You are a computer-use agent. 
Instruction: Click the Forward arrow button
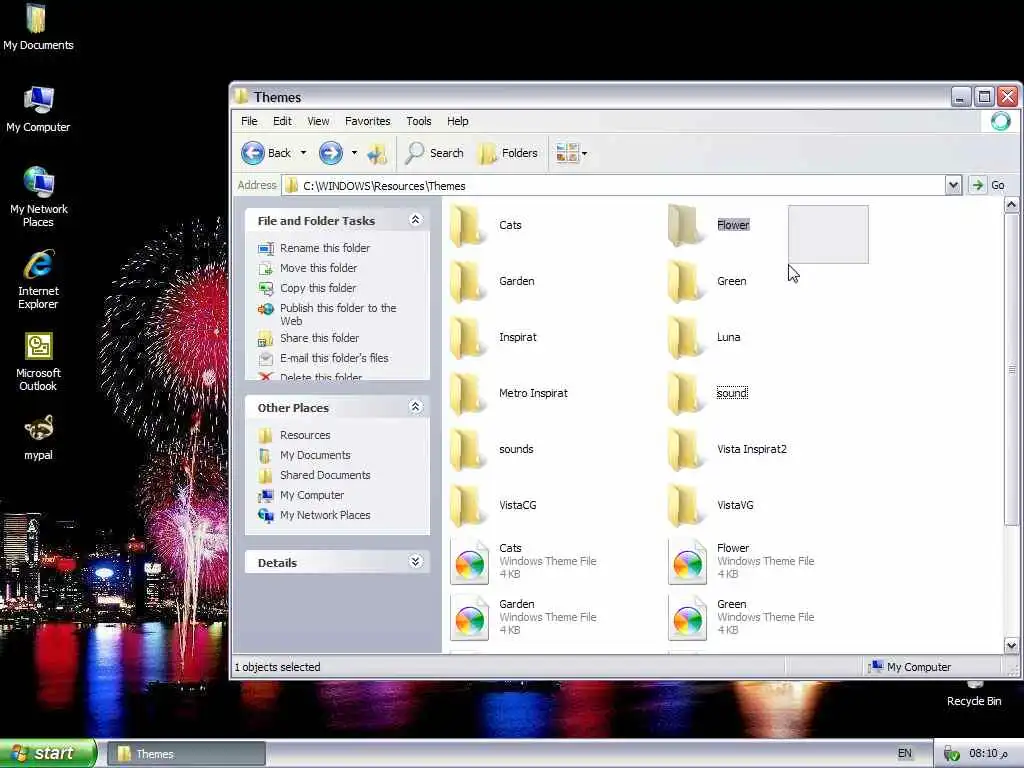pos(330,153)
